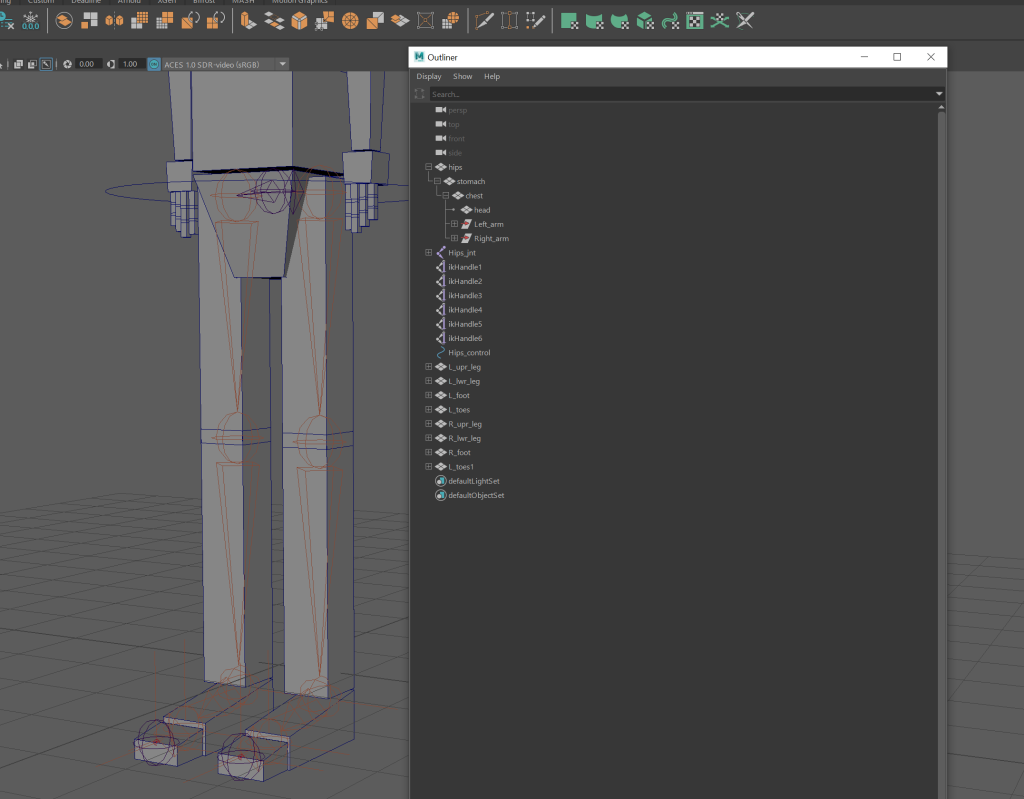This screenshot has width=1024, height=799.
Task: Select the Quad Draw pencil icon
Action: click(x=535, y=21)
